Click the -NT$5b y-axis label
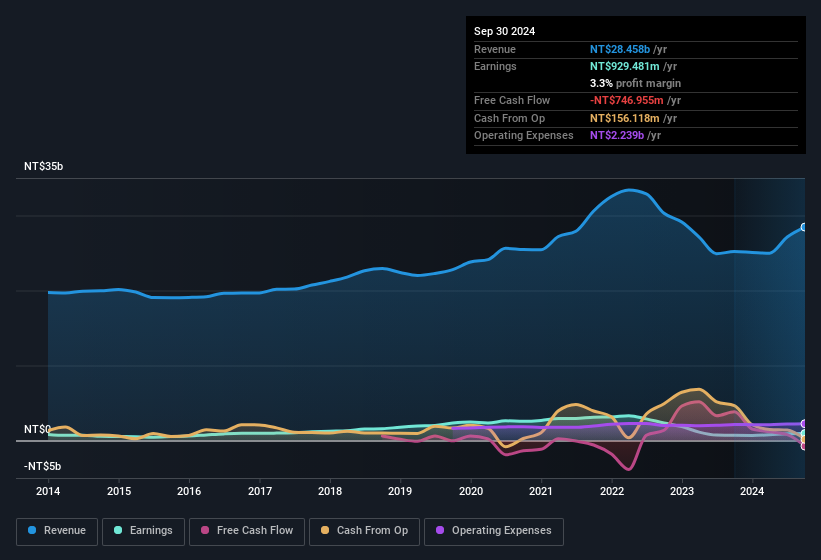The height and width of the screenshot is (560, 821). pyautogui.click(x=42, y=466)
